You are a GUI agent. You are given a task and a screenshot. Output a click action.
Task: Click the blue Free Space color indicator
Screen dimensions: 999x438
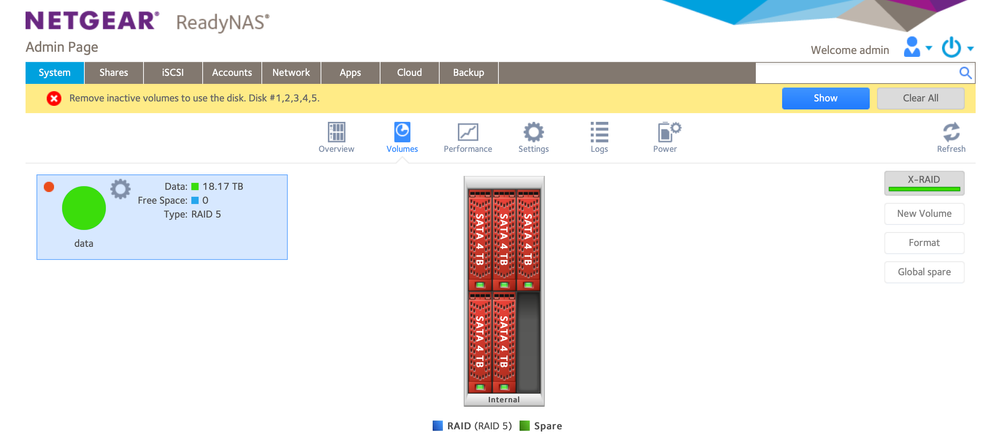pos(195,200)
